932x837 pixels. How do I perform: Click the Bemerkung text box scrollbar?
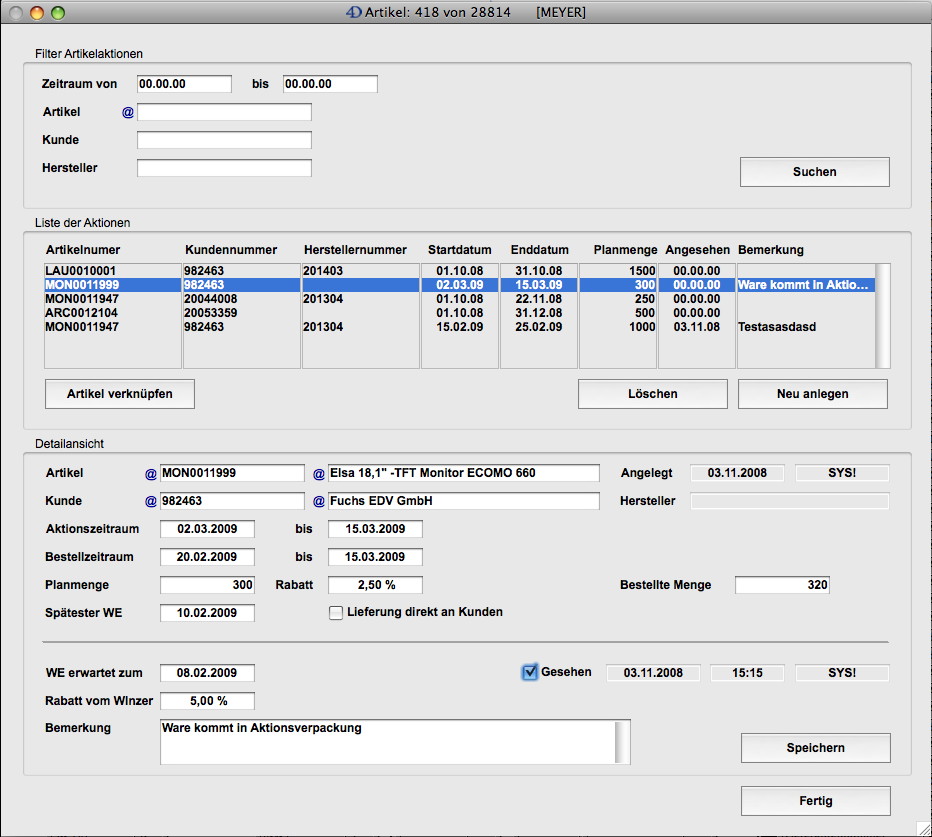tap(623, 741)
